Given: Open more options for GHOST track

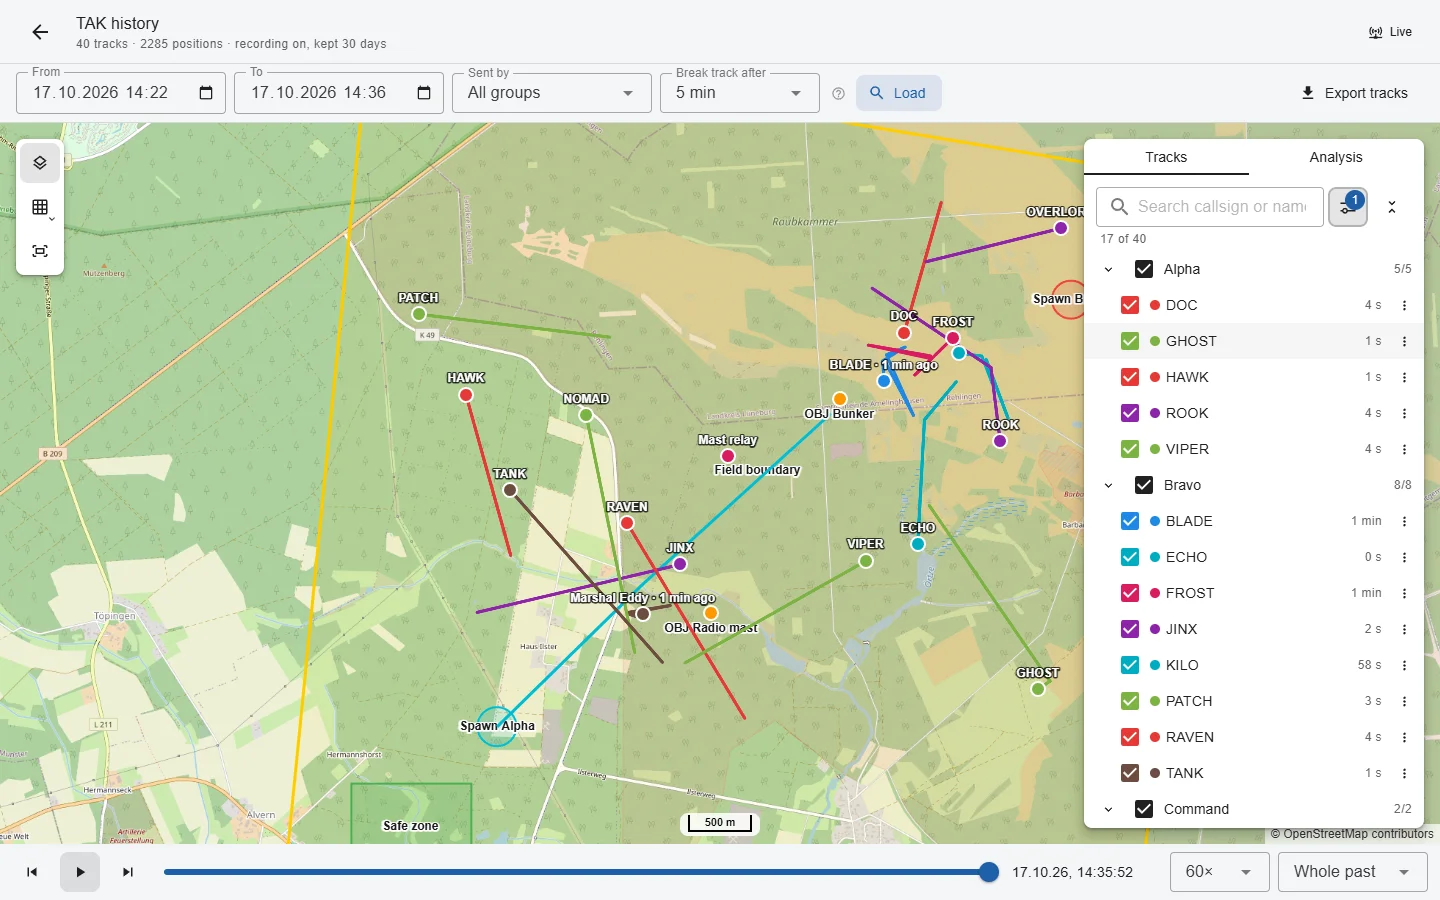Looking at the screenshot, I should (1404, 341).
